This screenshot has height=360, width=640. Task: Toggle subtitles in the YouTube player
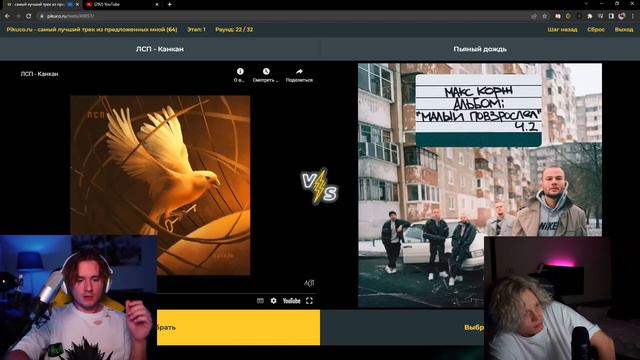pos(260,301)
